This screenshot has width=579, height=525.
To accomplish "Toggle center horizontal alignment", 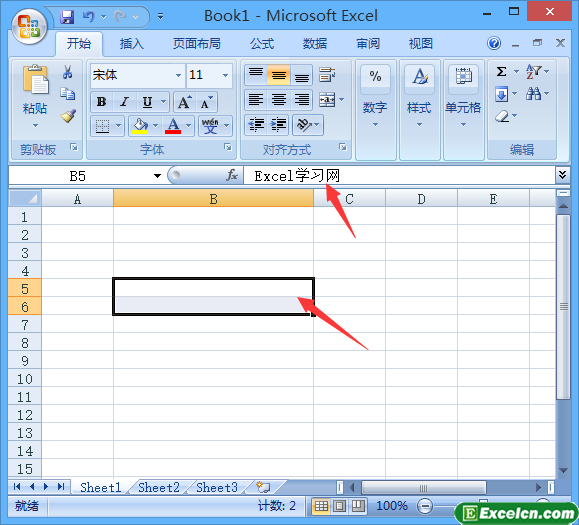I will click(x=279, y=100).
